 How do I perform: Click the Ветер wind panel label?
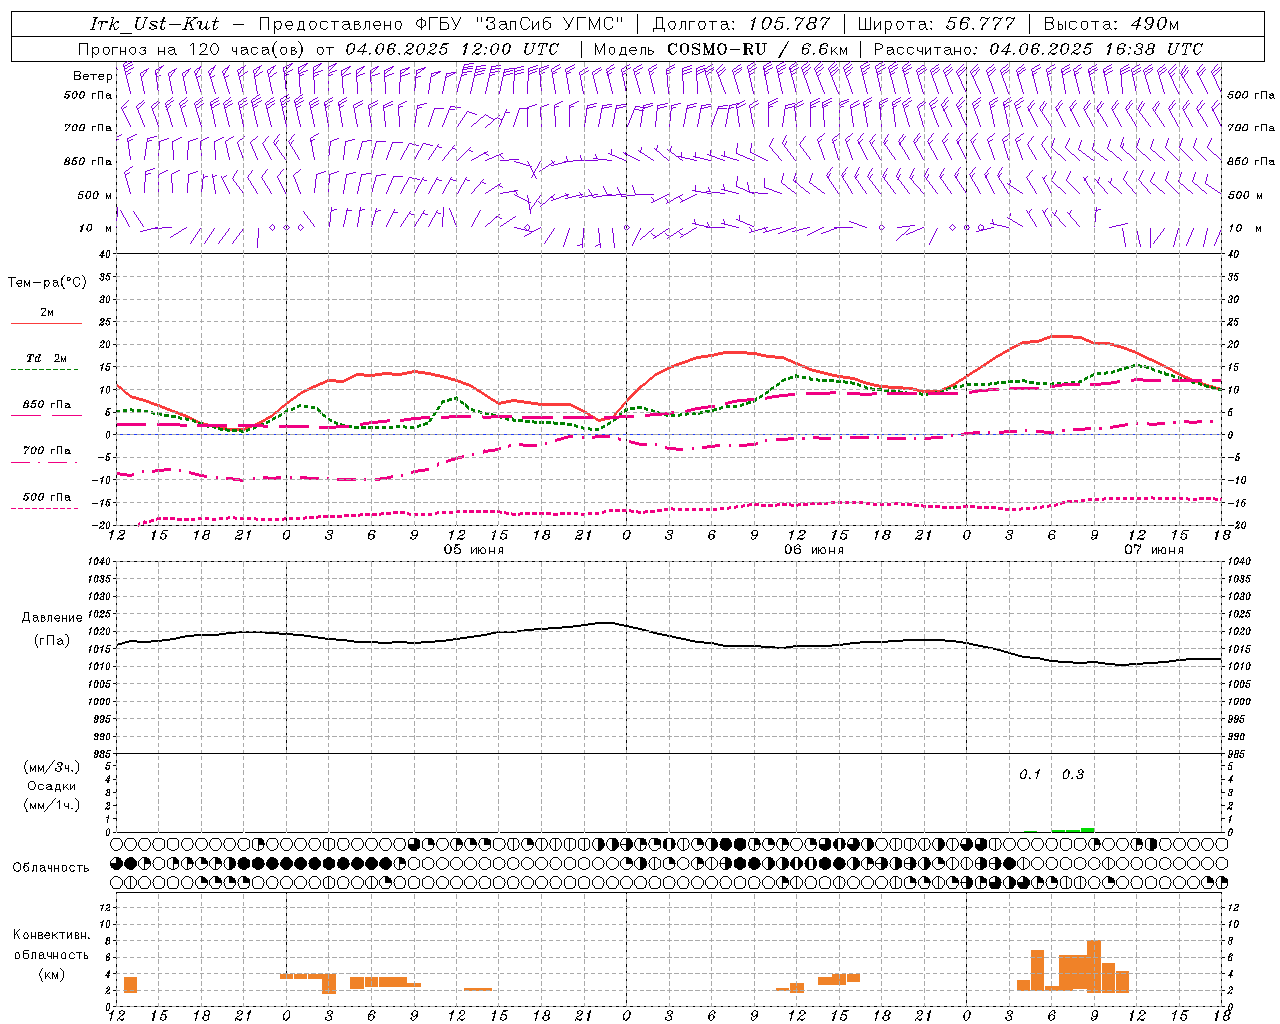click(x=92, y=76)
